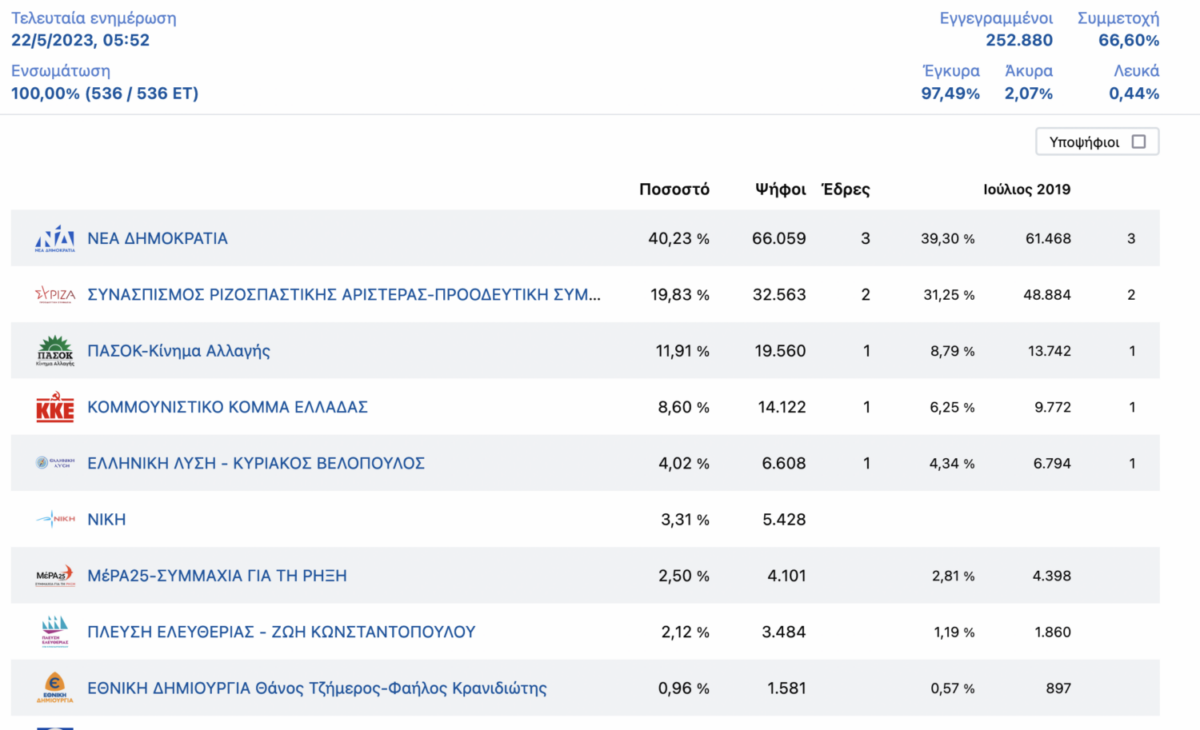Screen dimensions: 1200x730
Task: Click PASOK votes 19.560
Action: (x=779, y=351)
